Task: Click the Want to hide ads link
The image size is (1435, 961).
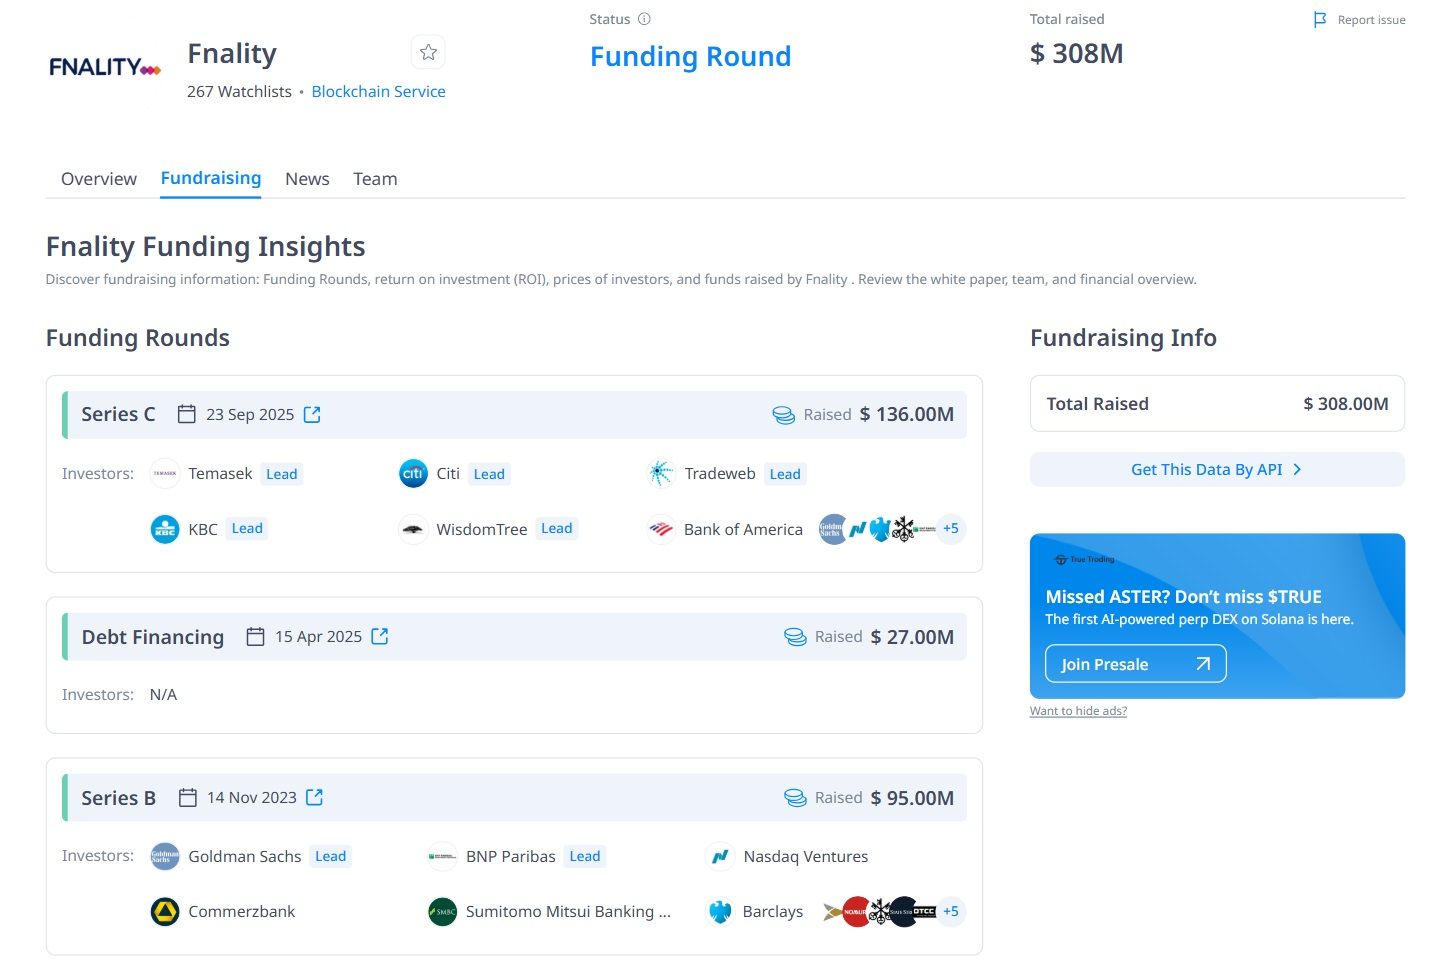Action: [x=1078, y=711]
